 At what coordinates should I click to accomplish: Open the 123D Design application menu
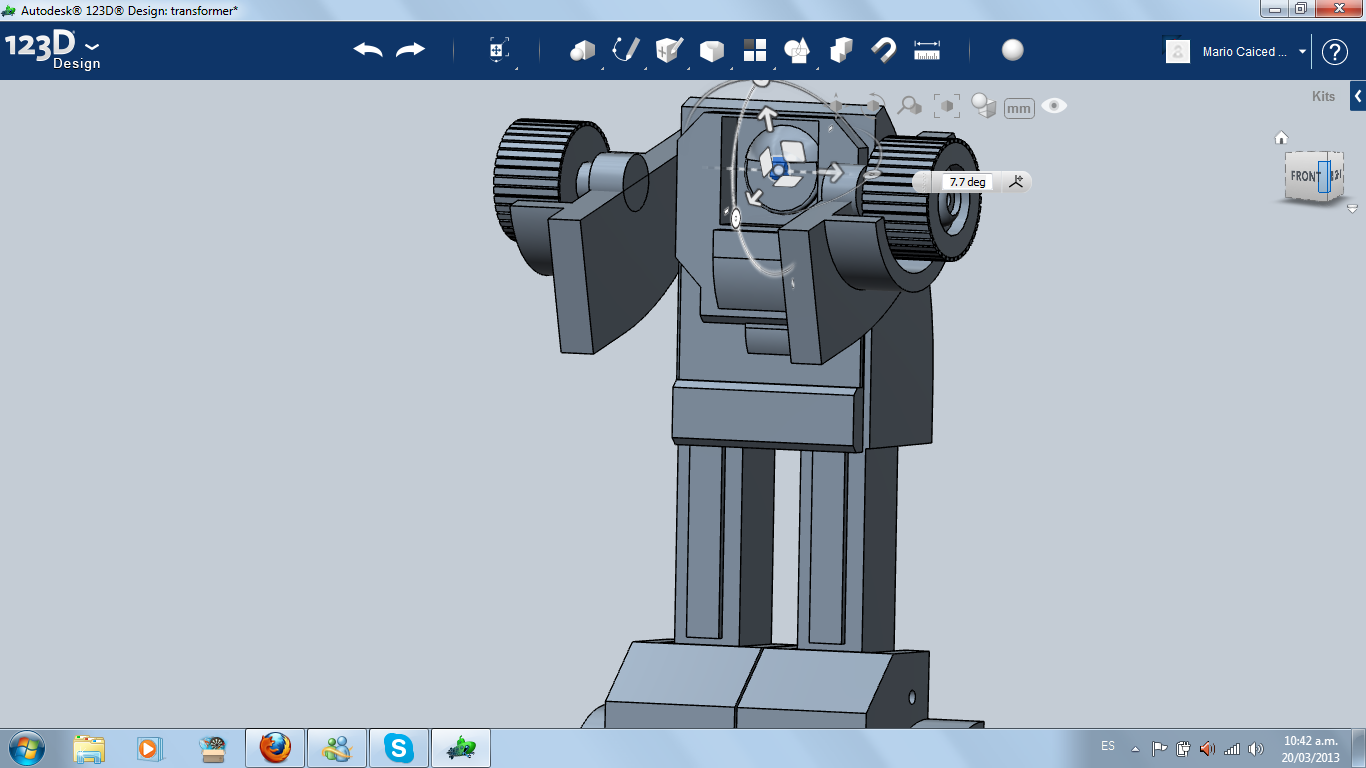tap(53, 51)
